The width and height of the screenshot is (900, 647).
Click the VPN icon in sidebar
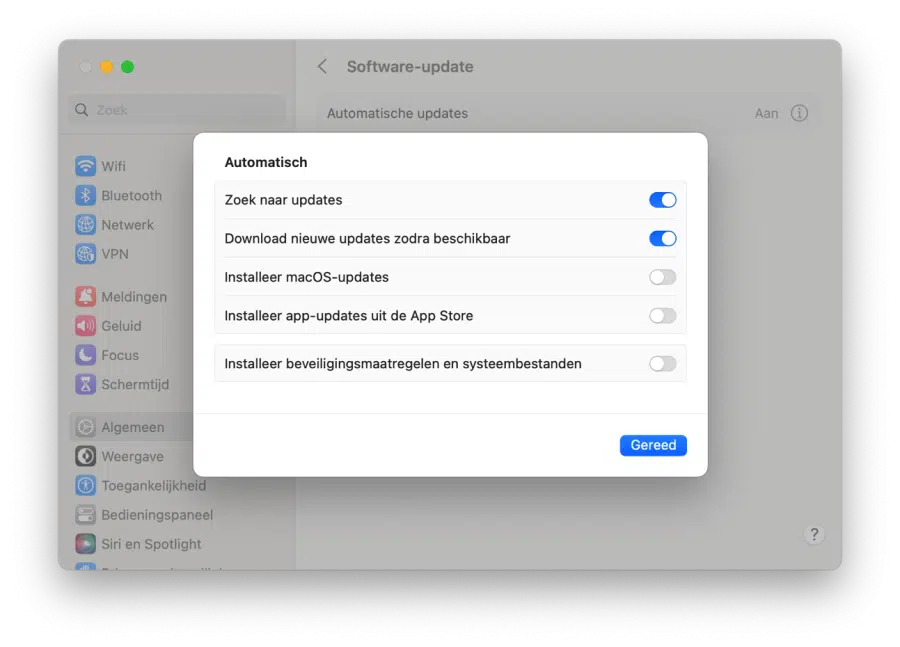86,254
